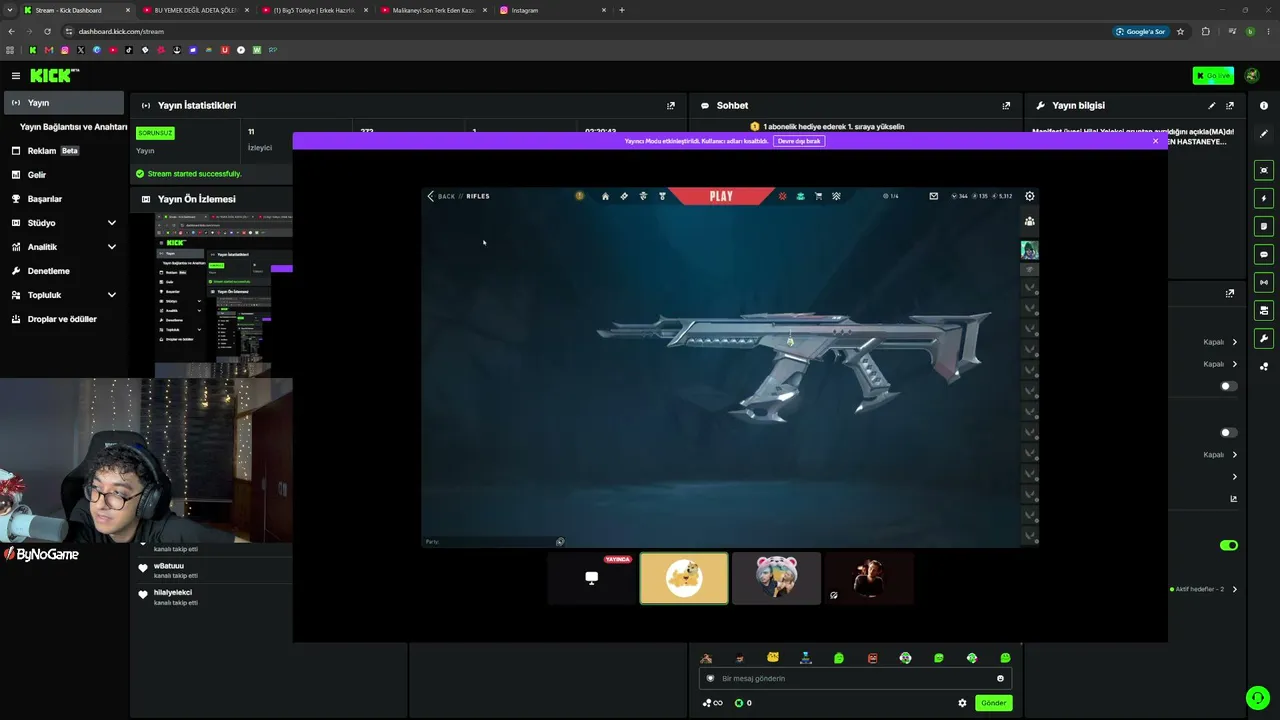Toggle the second grey switch in right settings panel
Viewport: 1280px width, 720px height.
pos(1229,433)
